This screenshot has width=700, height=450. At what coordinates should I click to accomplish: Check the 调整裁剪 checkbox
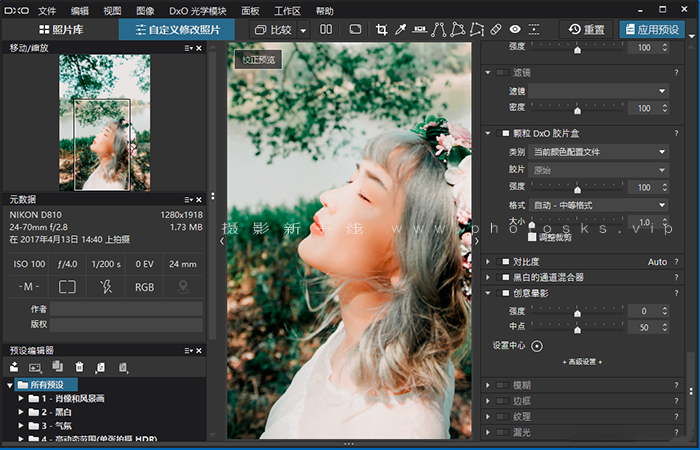532,237
